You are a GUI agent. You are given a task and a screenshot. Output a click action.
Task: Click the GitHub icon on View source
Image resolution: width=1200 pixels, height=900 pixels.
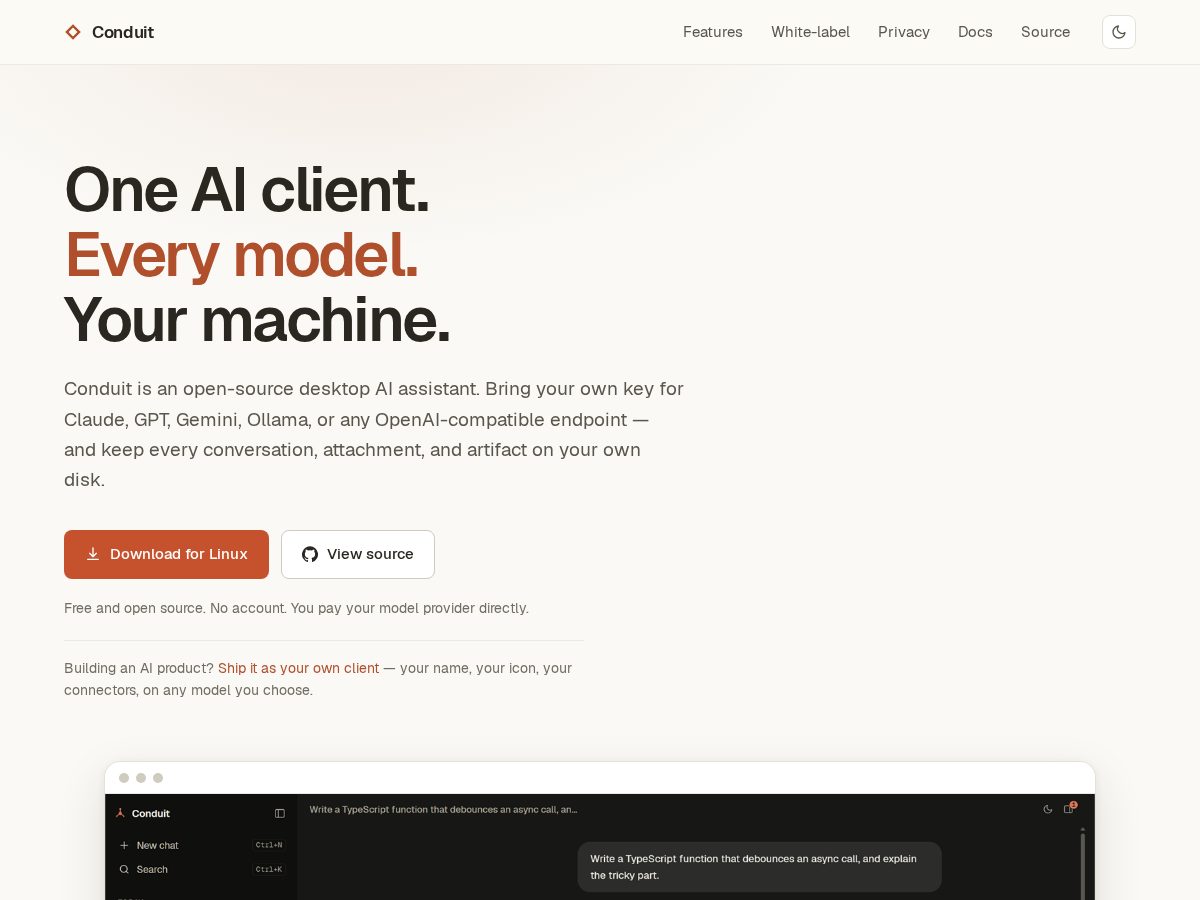click(x=310, y=554)
